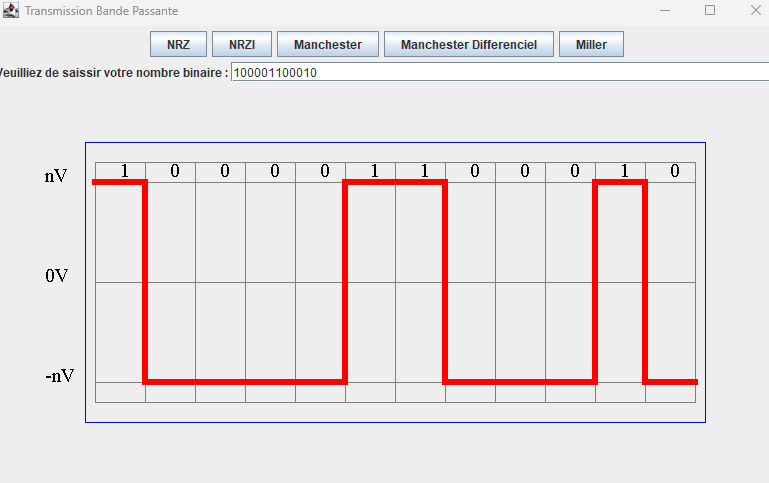Click the NRZ encoding button
This screenshot has height=483, width=769.
[178, 44]
